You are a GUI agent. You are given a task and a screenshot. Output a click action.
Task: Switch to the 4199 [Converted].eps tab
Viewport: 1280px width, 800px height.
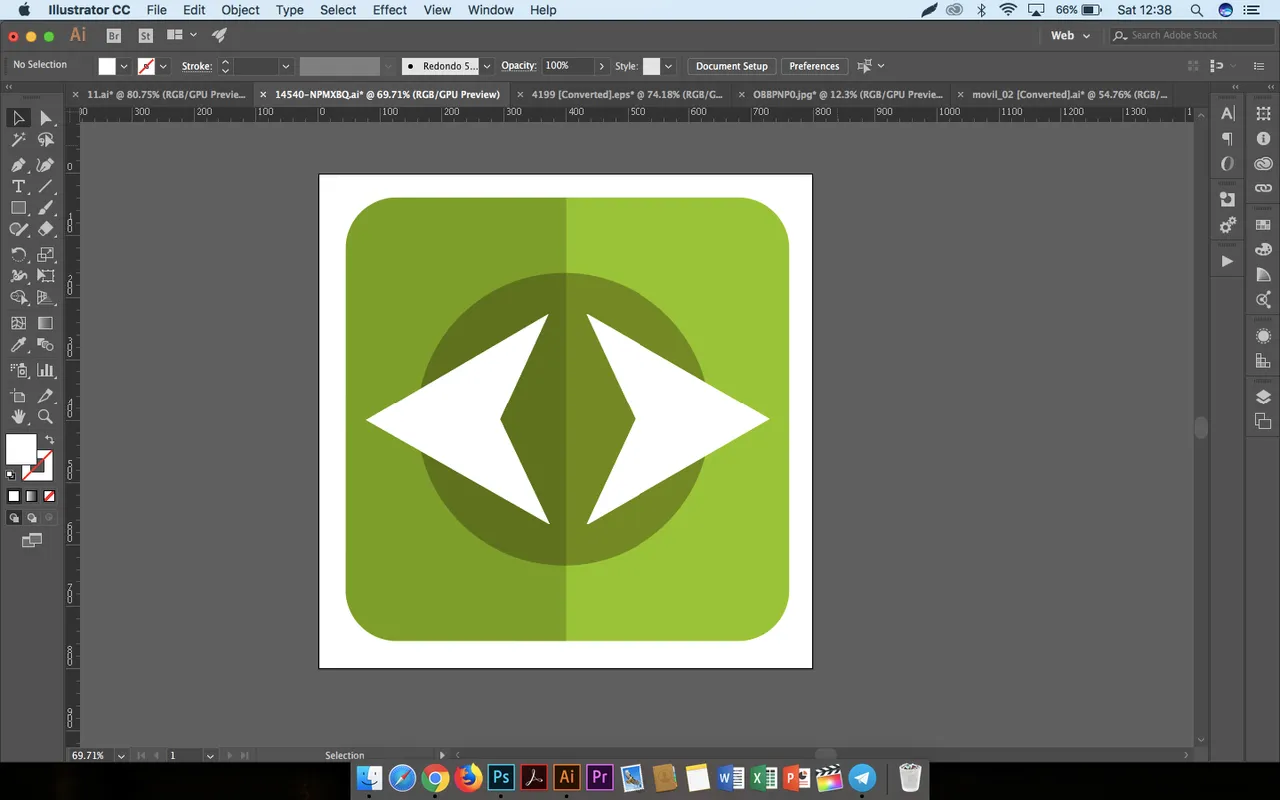coord(627,94)
